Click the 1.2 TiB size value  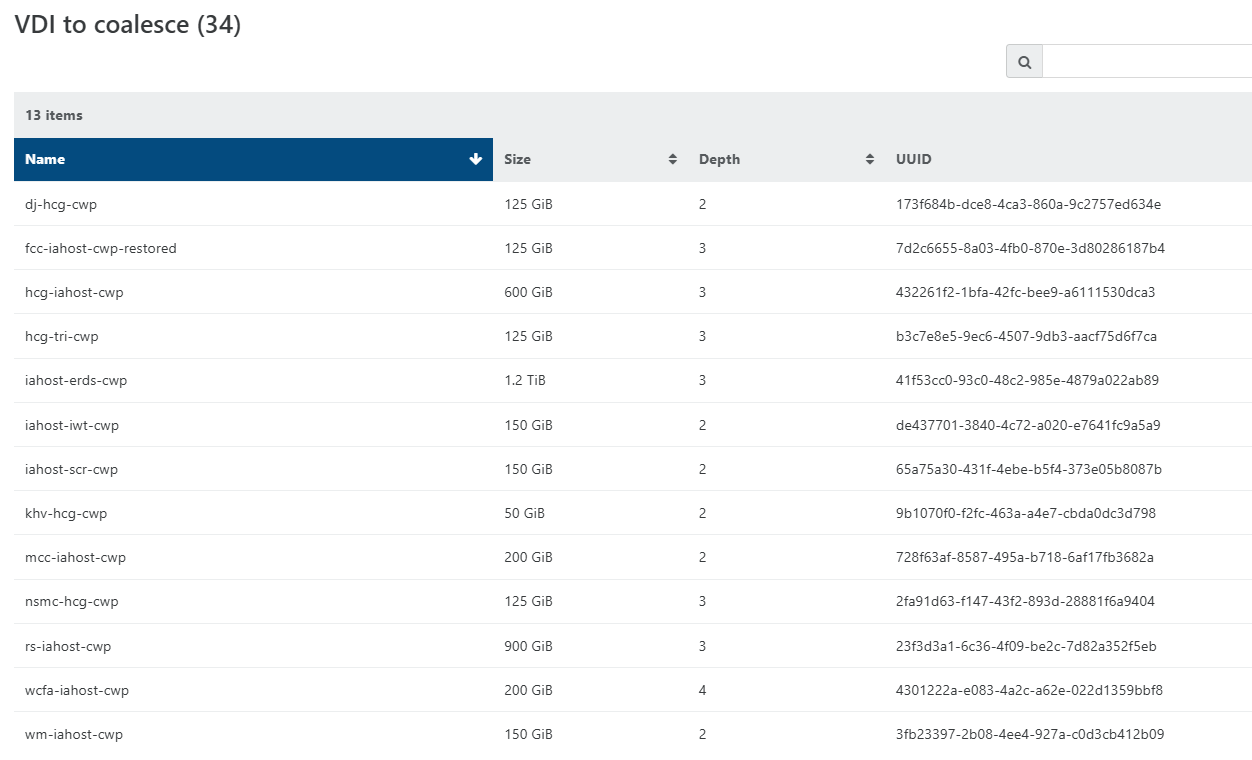[525, 380]
